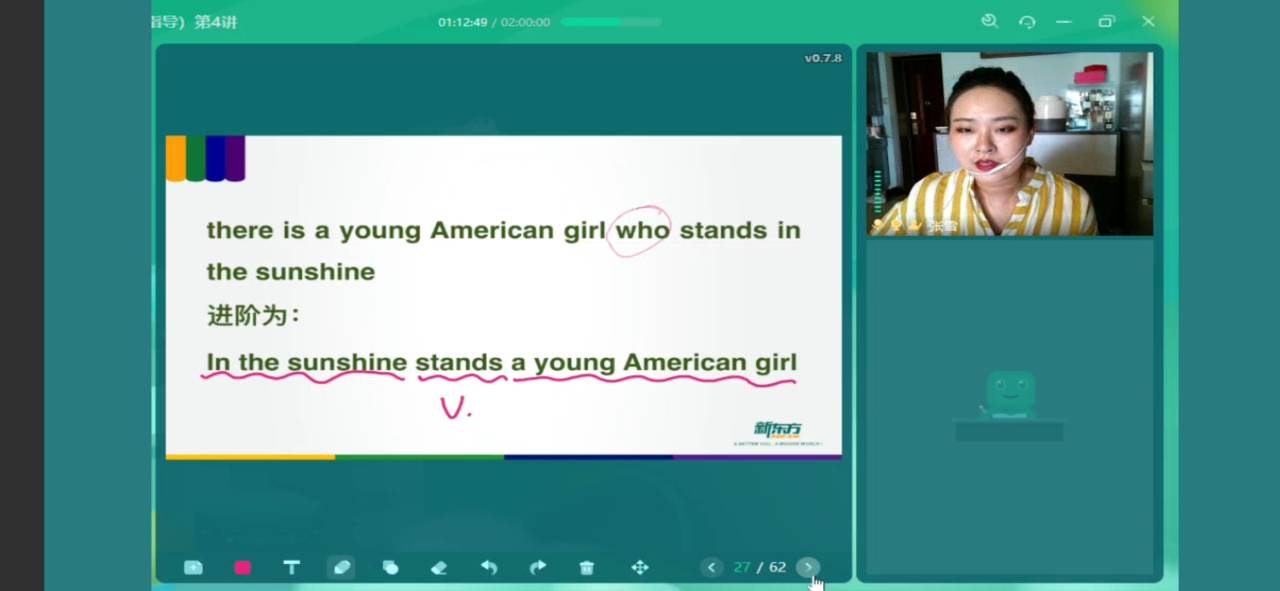
Task: Select the eraser tool
Action: [439, 567]
